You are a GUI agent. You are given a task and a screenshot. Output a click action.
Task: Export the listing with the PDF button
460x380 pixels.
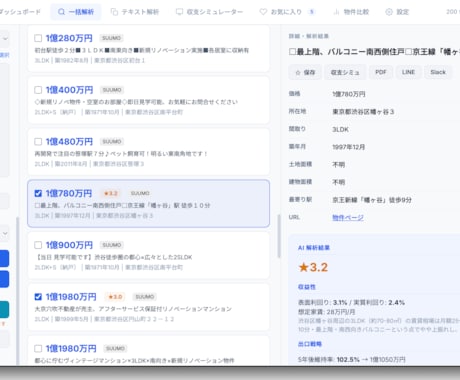(x=381, y=72)
